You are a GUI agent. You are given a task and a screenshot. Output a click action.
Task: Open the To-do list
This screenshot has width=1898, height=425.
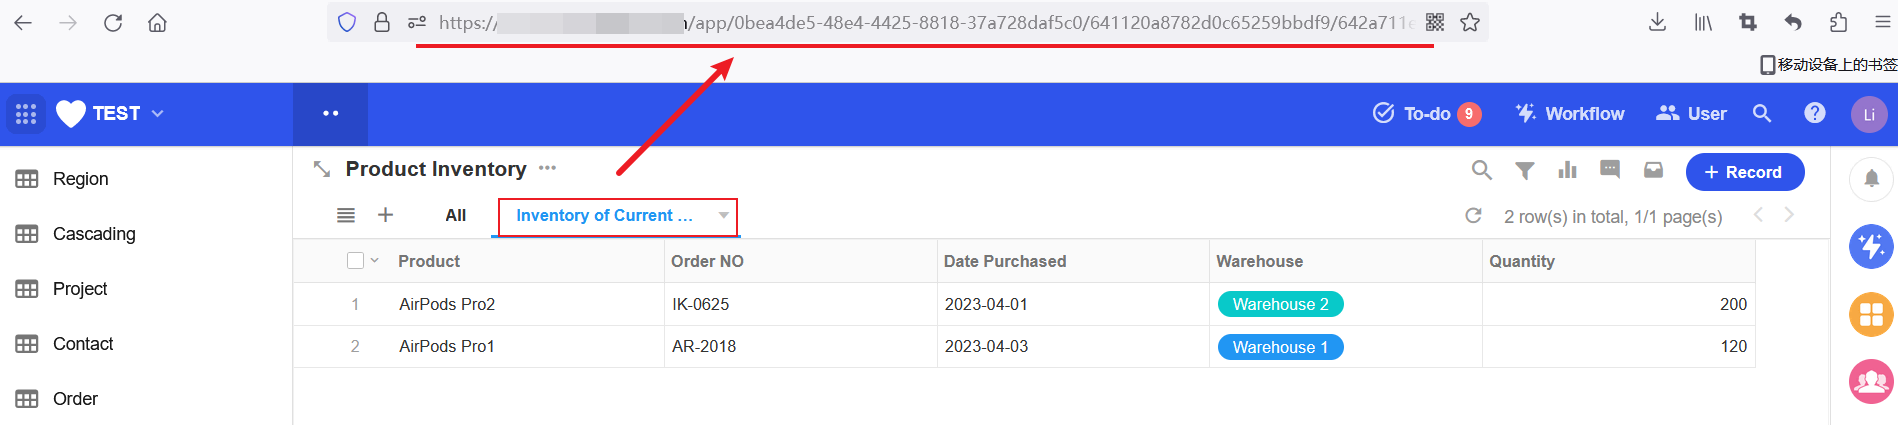(1426, 114)
